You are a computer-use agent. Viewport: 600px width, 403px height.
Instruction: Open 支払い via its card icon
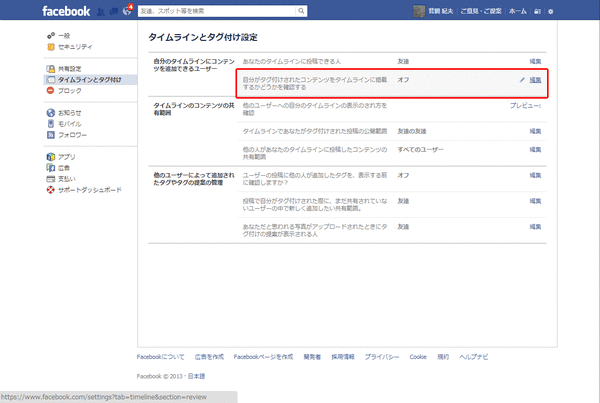[51, 179]
